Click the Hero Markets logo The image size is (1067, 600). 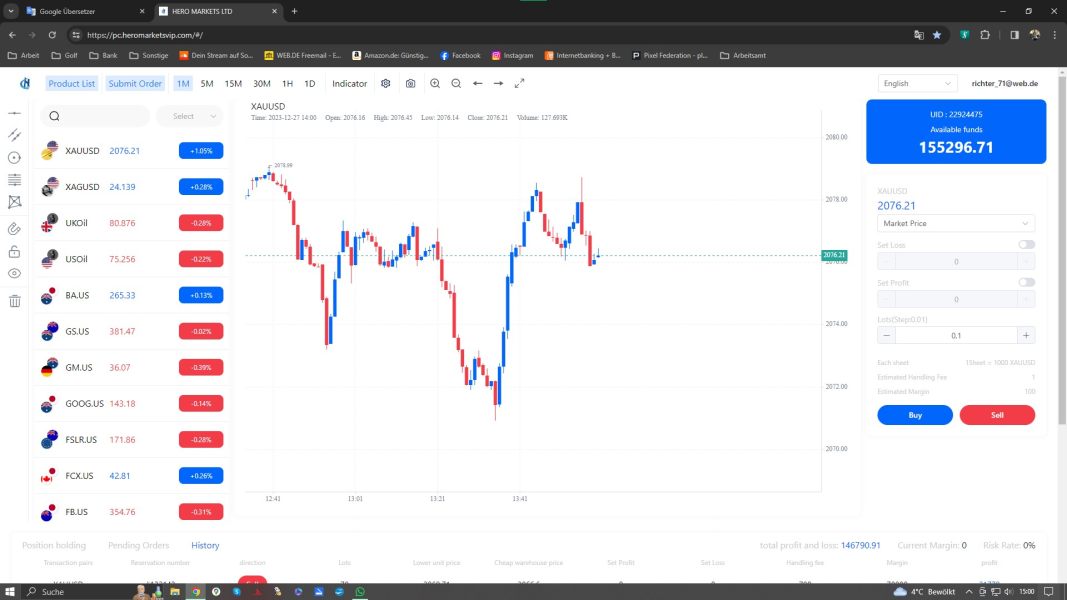coord(25,83)
